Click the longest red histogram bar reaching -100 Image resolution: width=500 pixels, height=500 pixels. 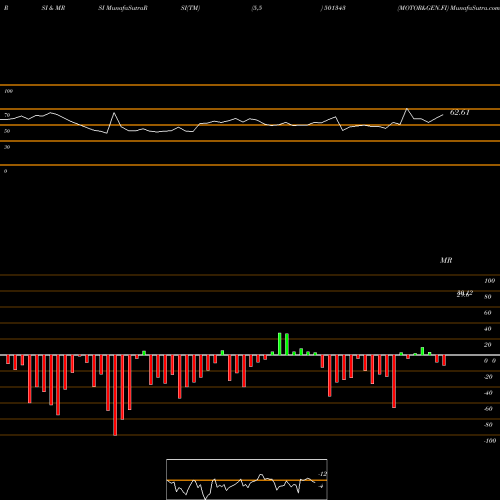coord(115,395)
